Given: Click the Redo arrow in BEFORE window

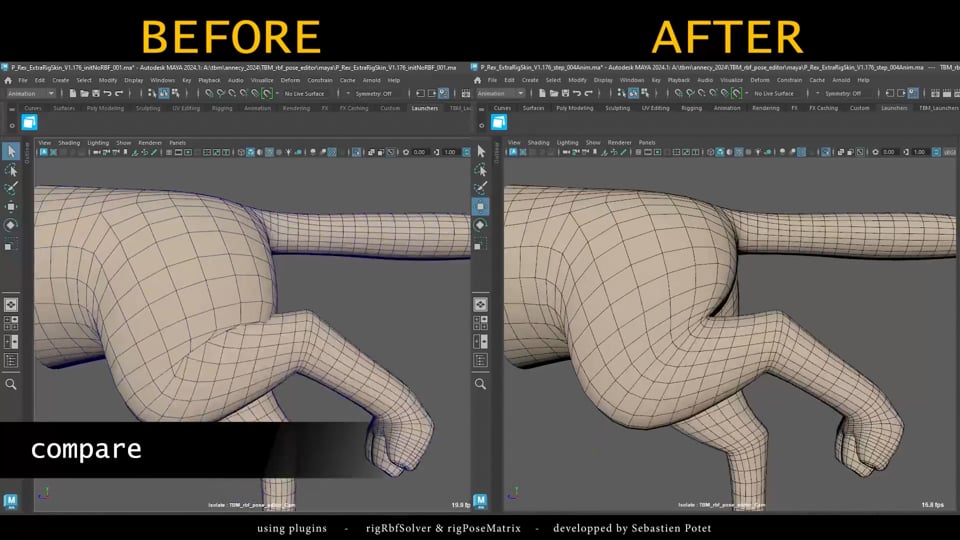Looking at the screenshot, I should click(x=119, y=94).
